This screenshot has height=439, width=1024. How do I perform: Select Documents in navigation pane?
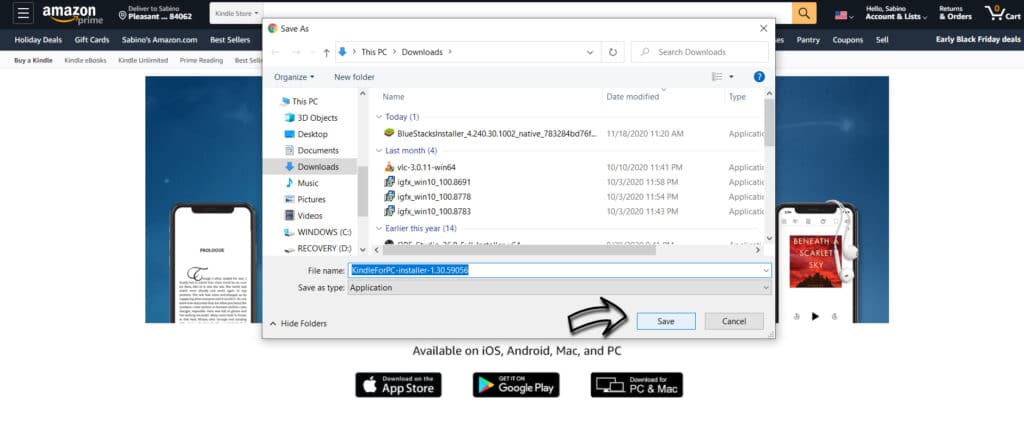coord(311,150)
